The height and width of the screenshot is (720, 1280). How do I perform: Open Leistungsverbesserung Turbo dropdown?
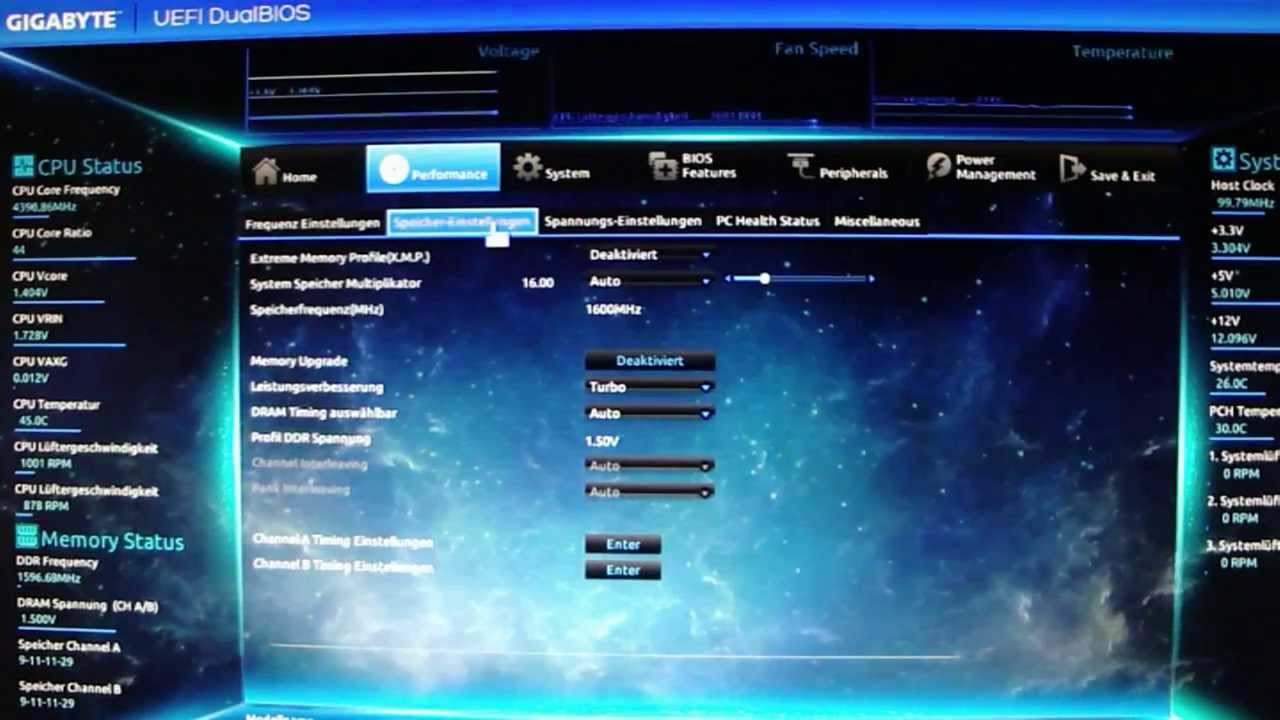[649, 387]
